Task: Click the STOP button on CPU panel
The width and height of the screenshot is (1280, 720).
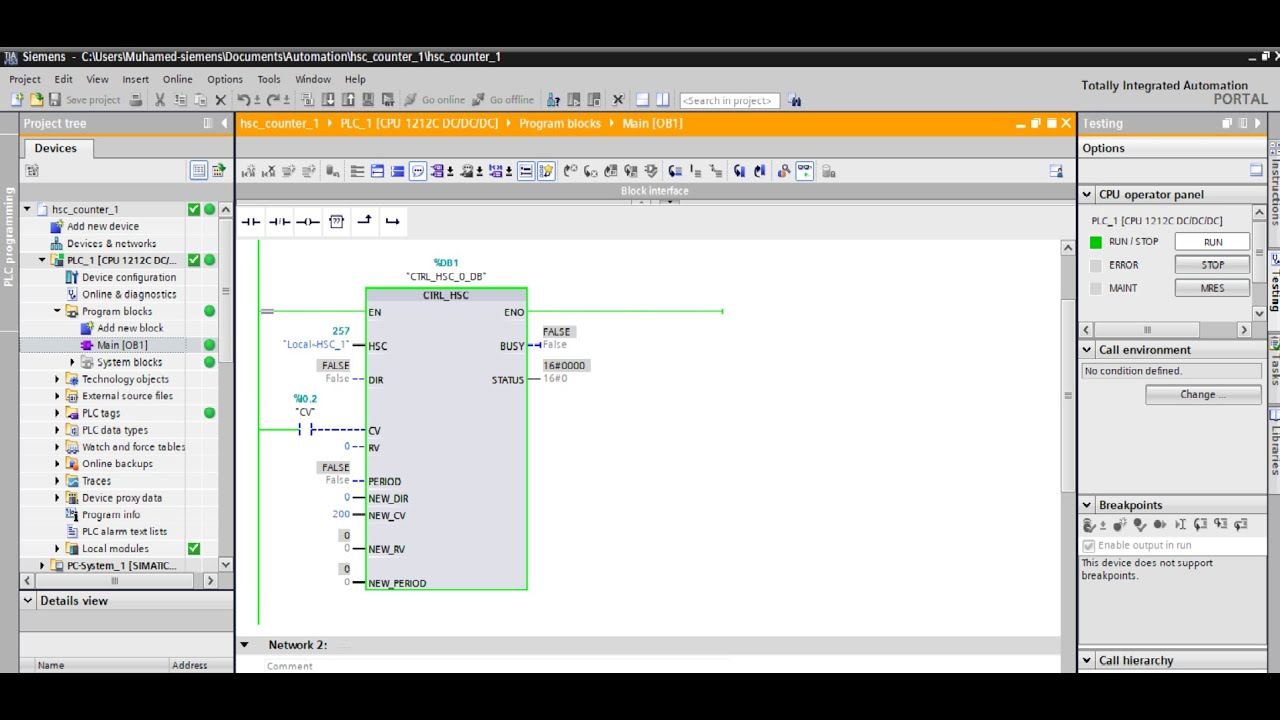Action: pyautogui.click(x=1212, y=265)
